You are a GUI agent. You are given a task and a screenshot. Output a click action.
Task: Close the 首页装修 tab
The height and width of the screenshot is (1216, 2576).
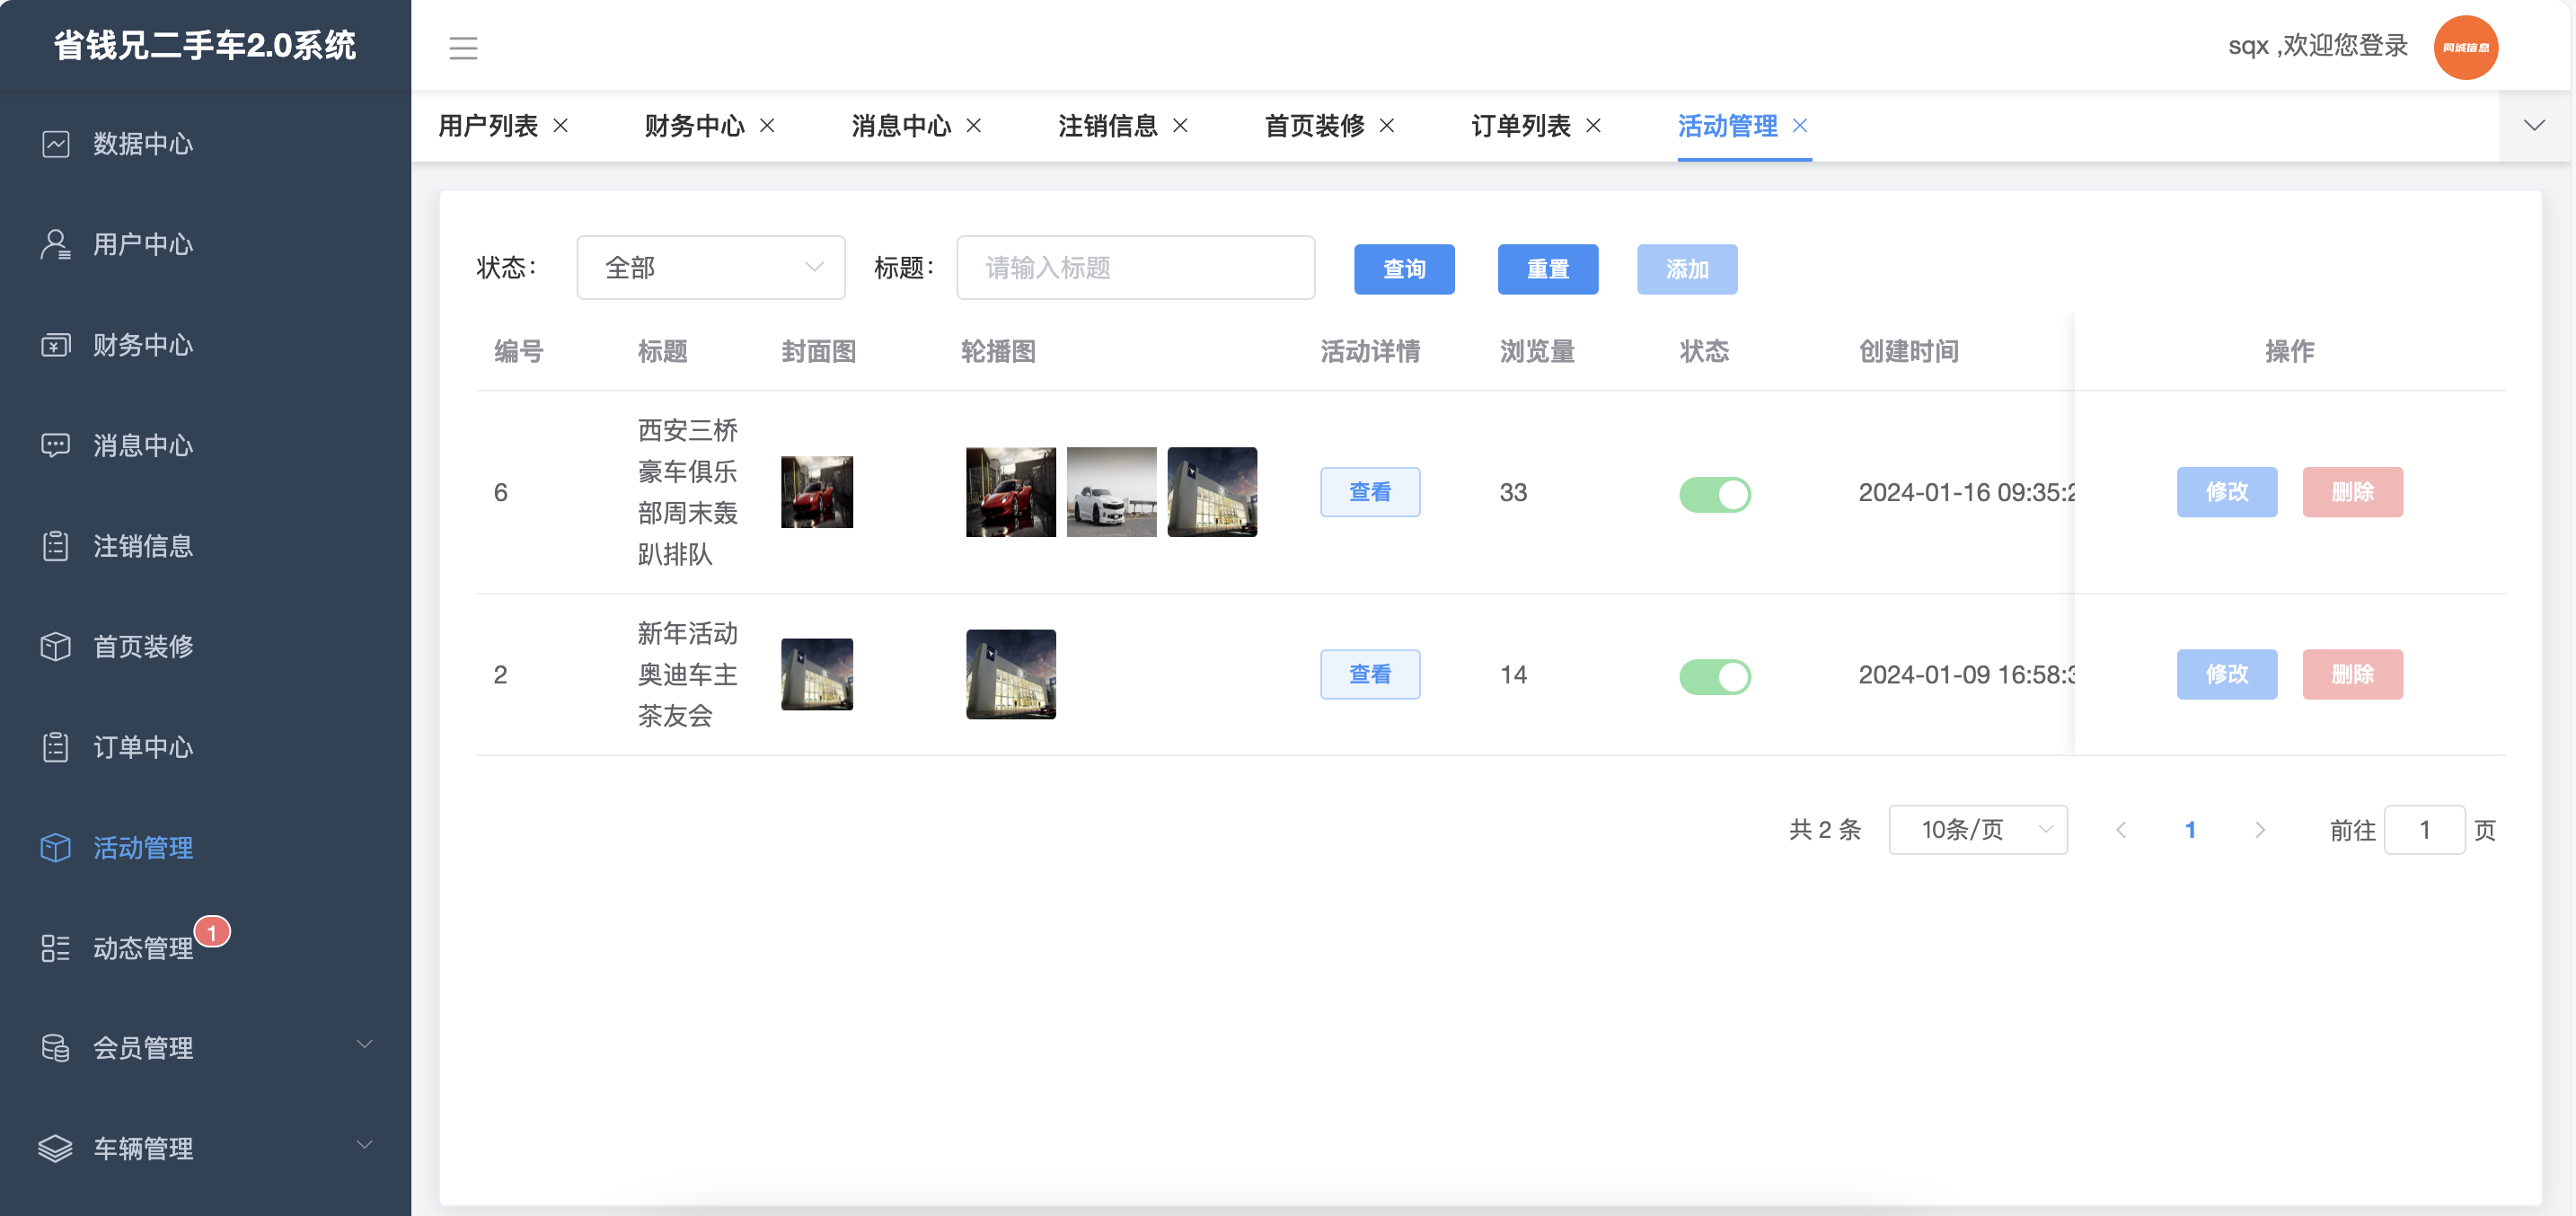click(1387, 125)
